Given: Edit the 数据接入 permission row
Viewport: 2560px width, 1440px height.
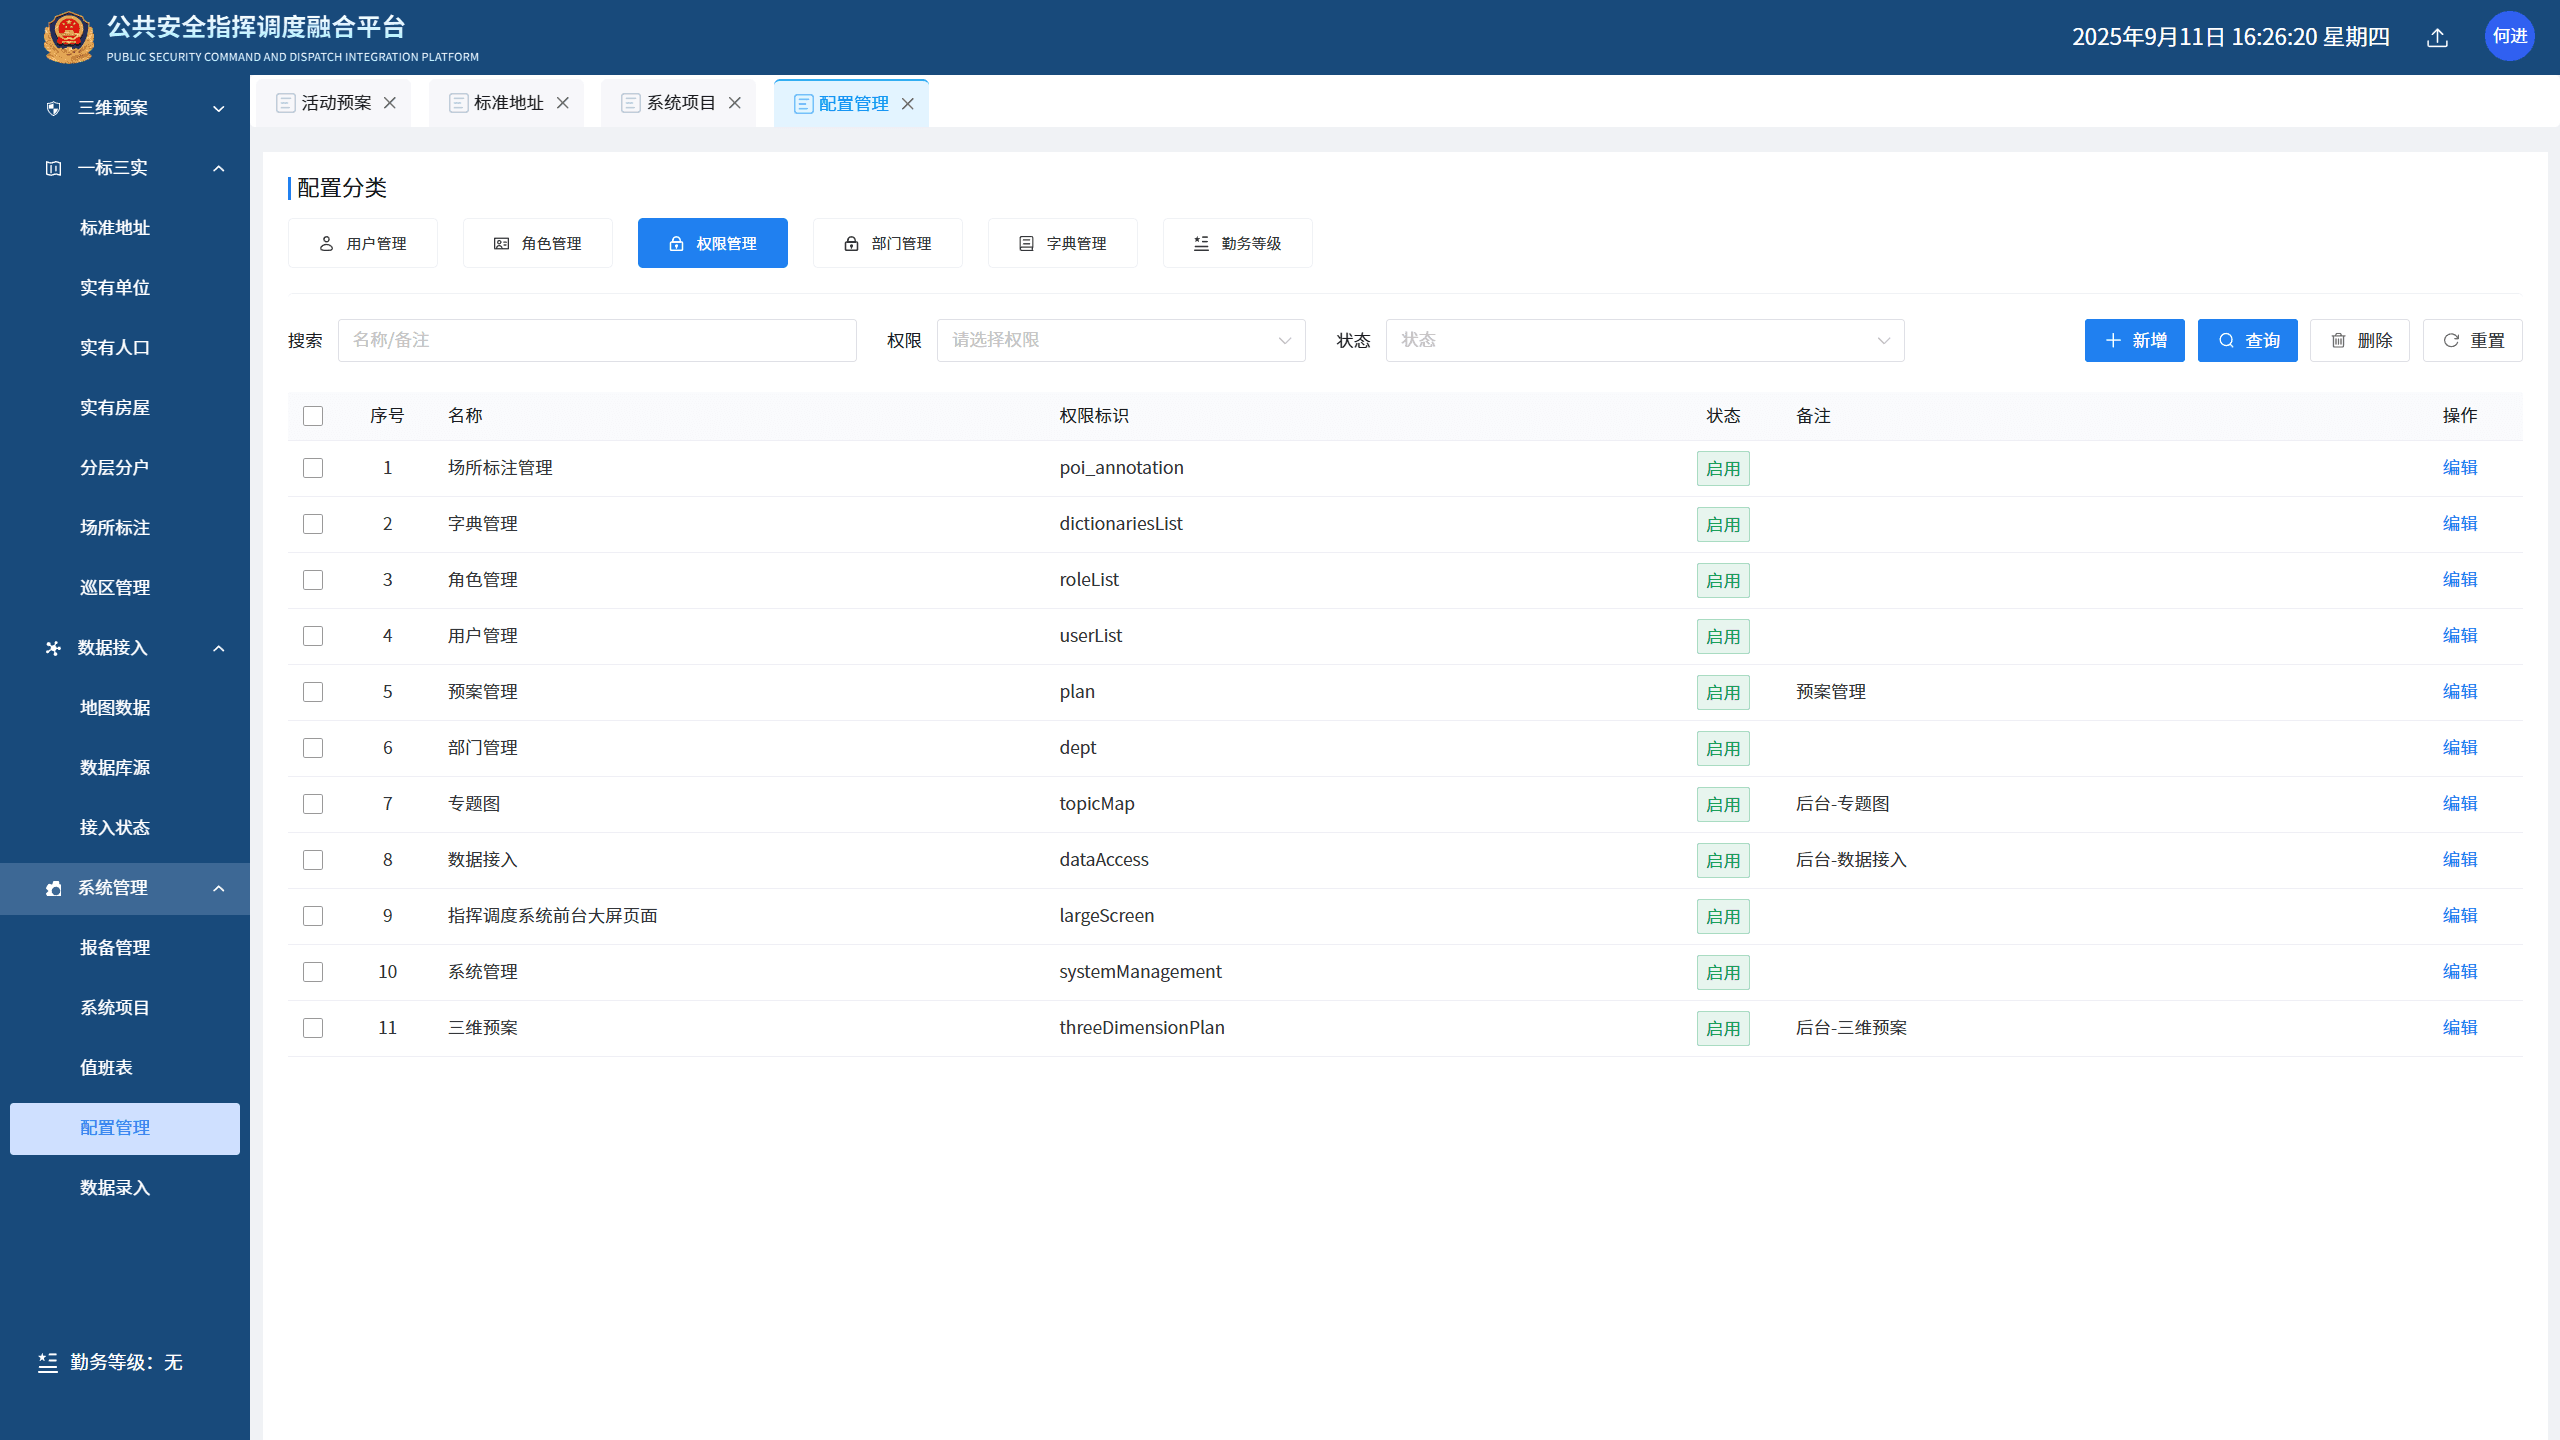Looking at the screenshot, I should (x=2460, y=860).
